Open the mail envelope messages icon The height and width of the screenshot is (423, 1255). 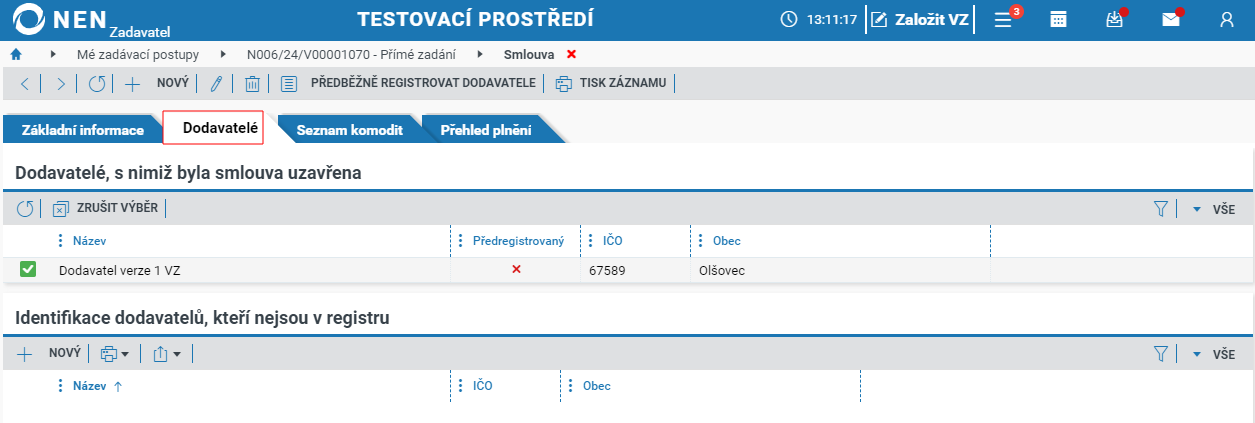(x=1171, y=19)
